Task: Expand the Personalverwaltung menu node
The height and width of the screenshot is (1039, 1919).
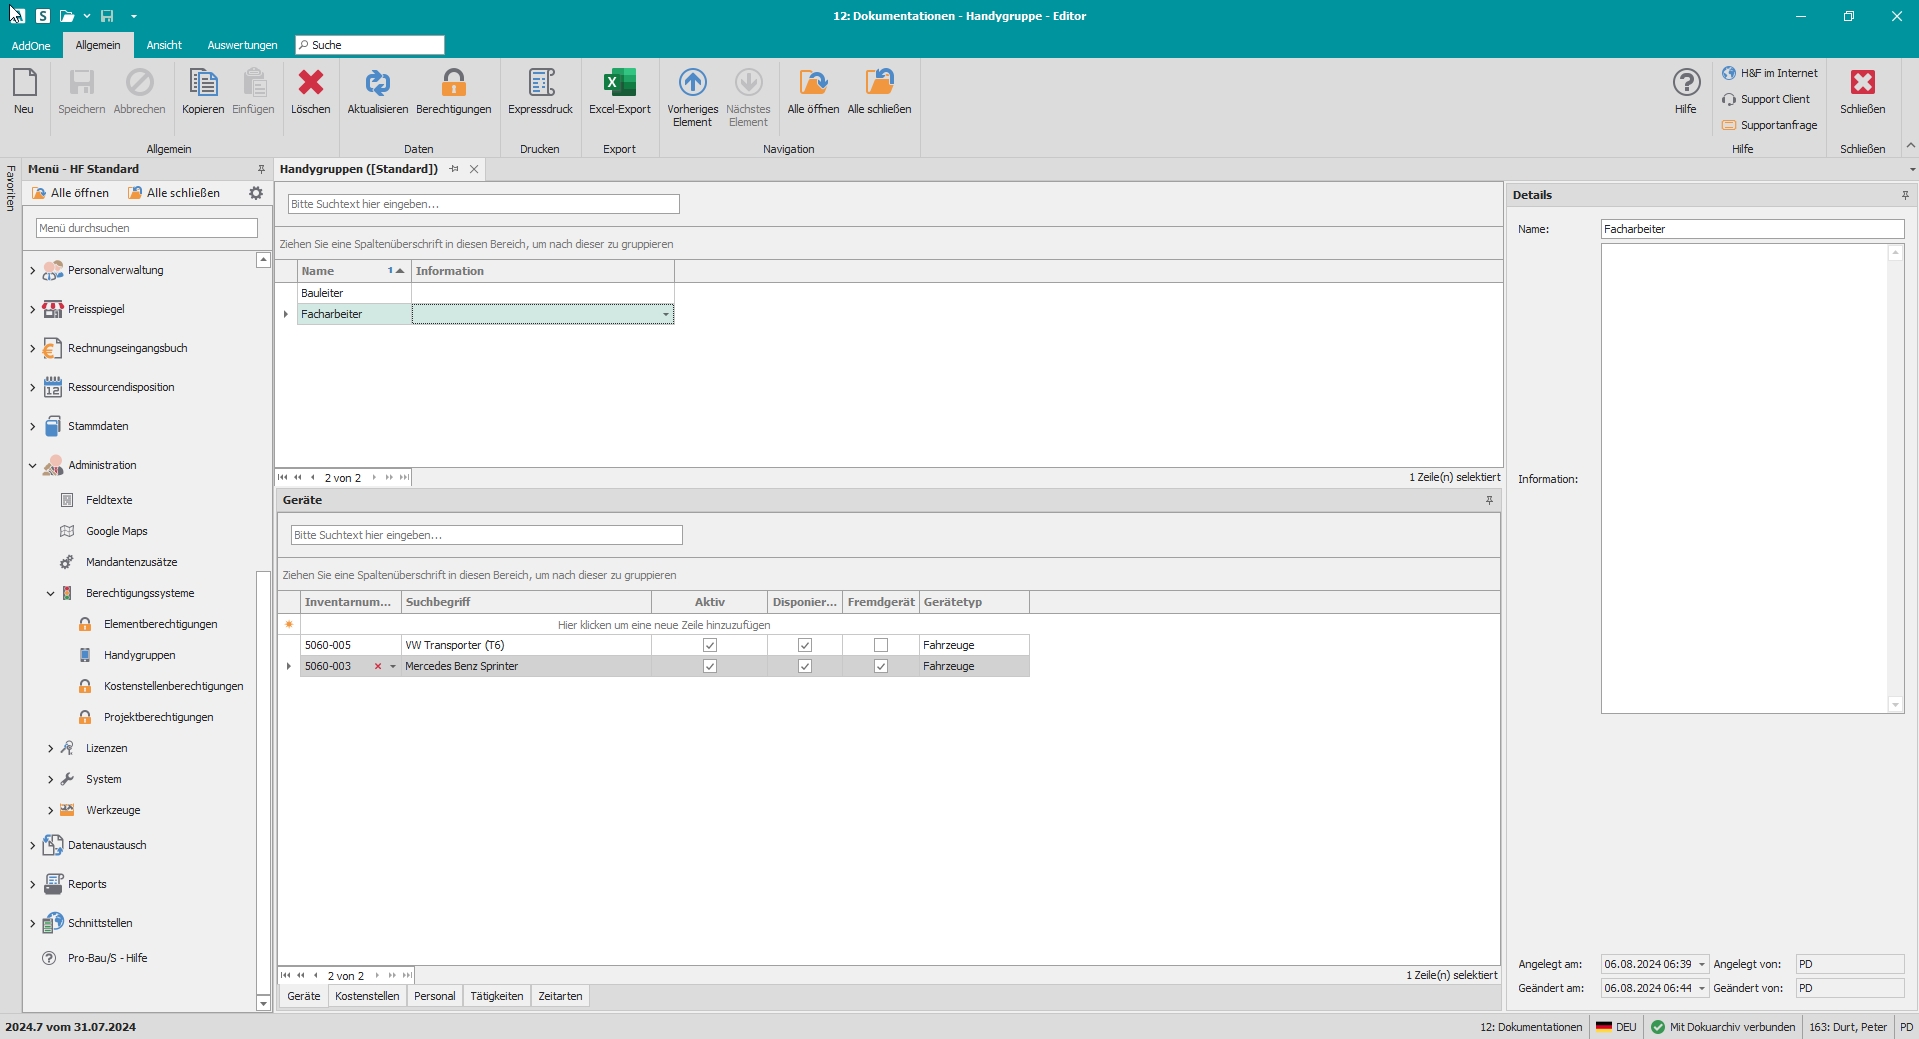Action: tap(33, 271)
